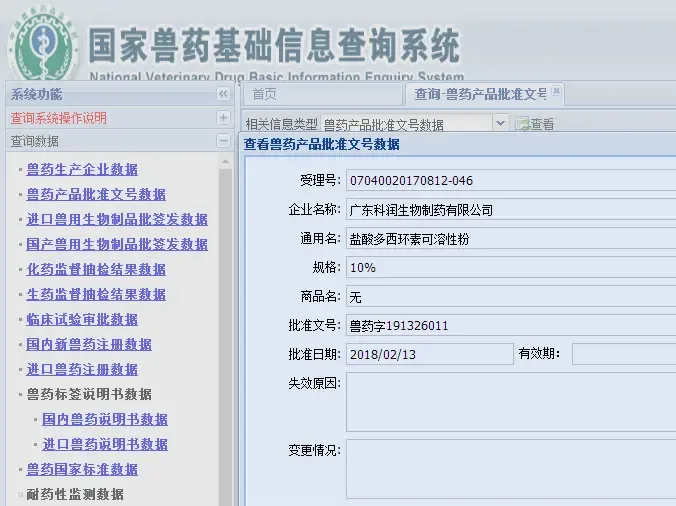Click the 查询系统操作说明 header text

(x=59, y=118)
